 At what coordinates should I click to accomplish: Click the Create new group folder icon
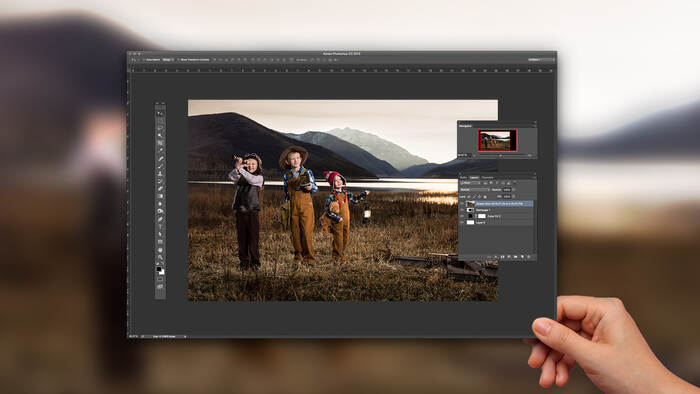tap(515, 257)
